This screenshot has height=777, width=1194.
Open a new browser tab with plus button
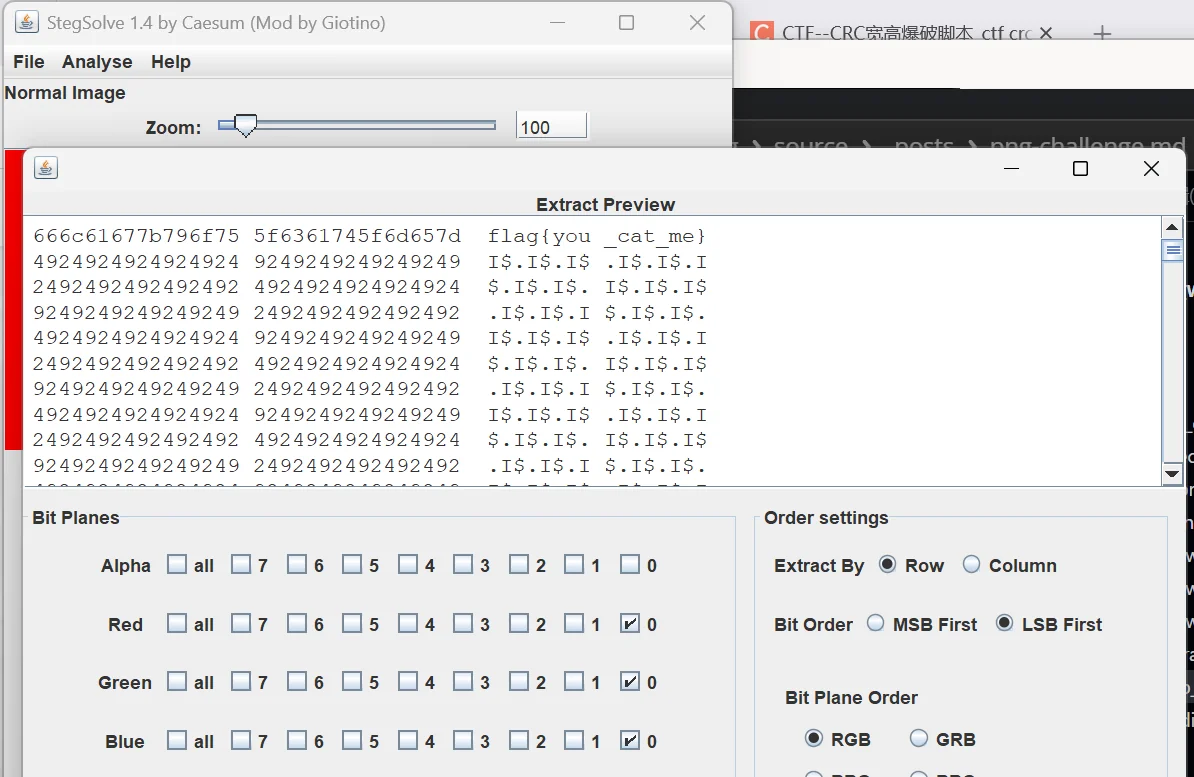pyautogui.click(x=1102, y=34)
